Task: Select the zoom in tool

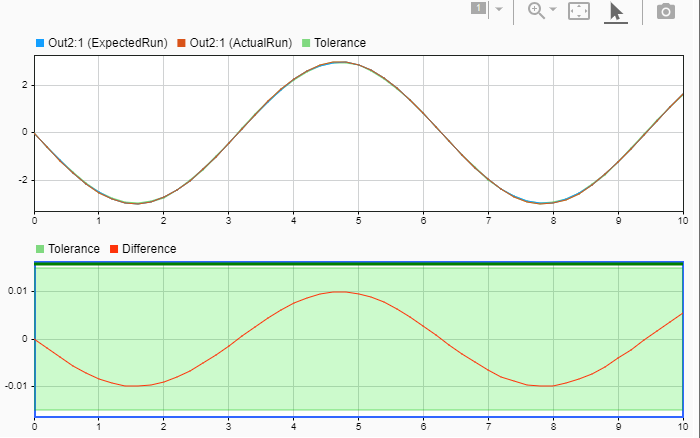Action: tap(536, 10)
